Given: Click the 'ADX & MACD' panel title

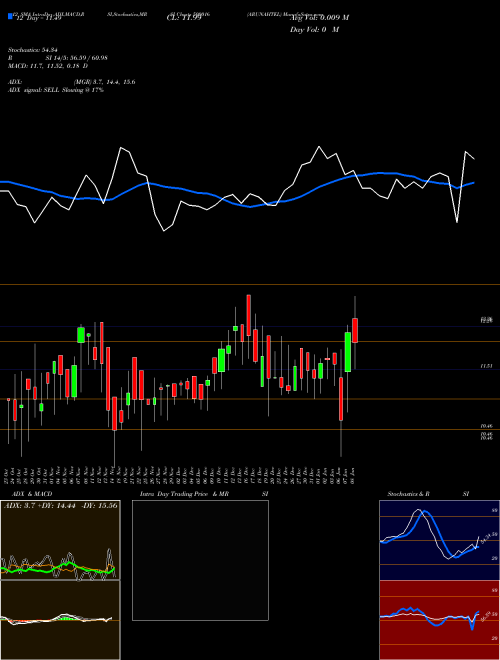Looking at the screenshot, I should [x=32, y=494].
